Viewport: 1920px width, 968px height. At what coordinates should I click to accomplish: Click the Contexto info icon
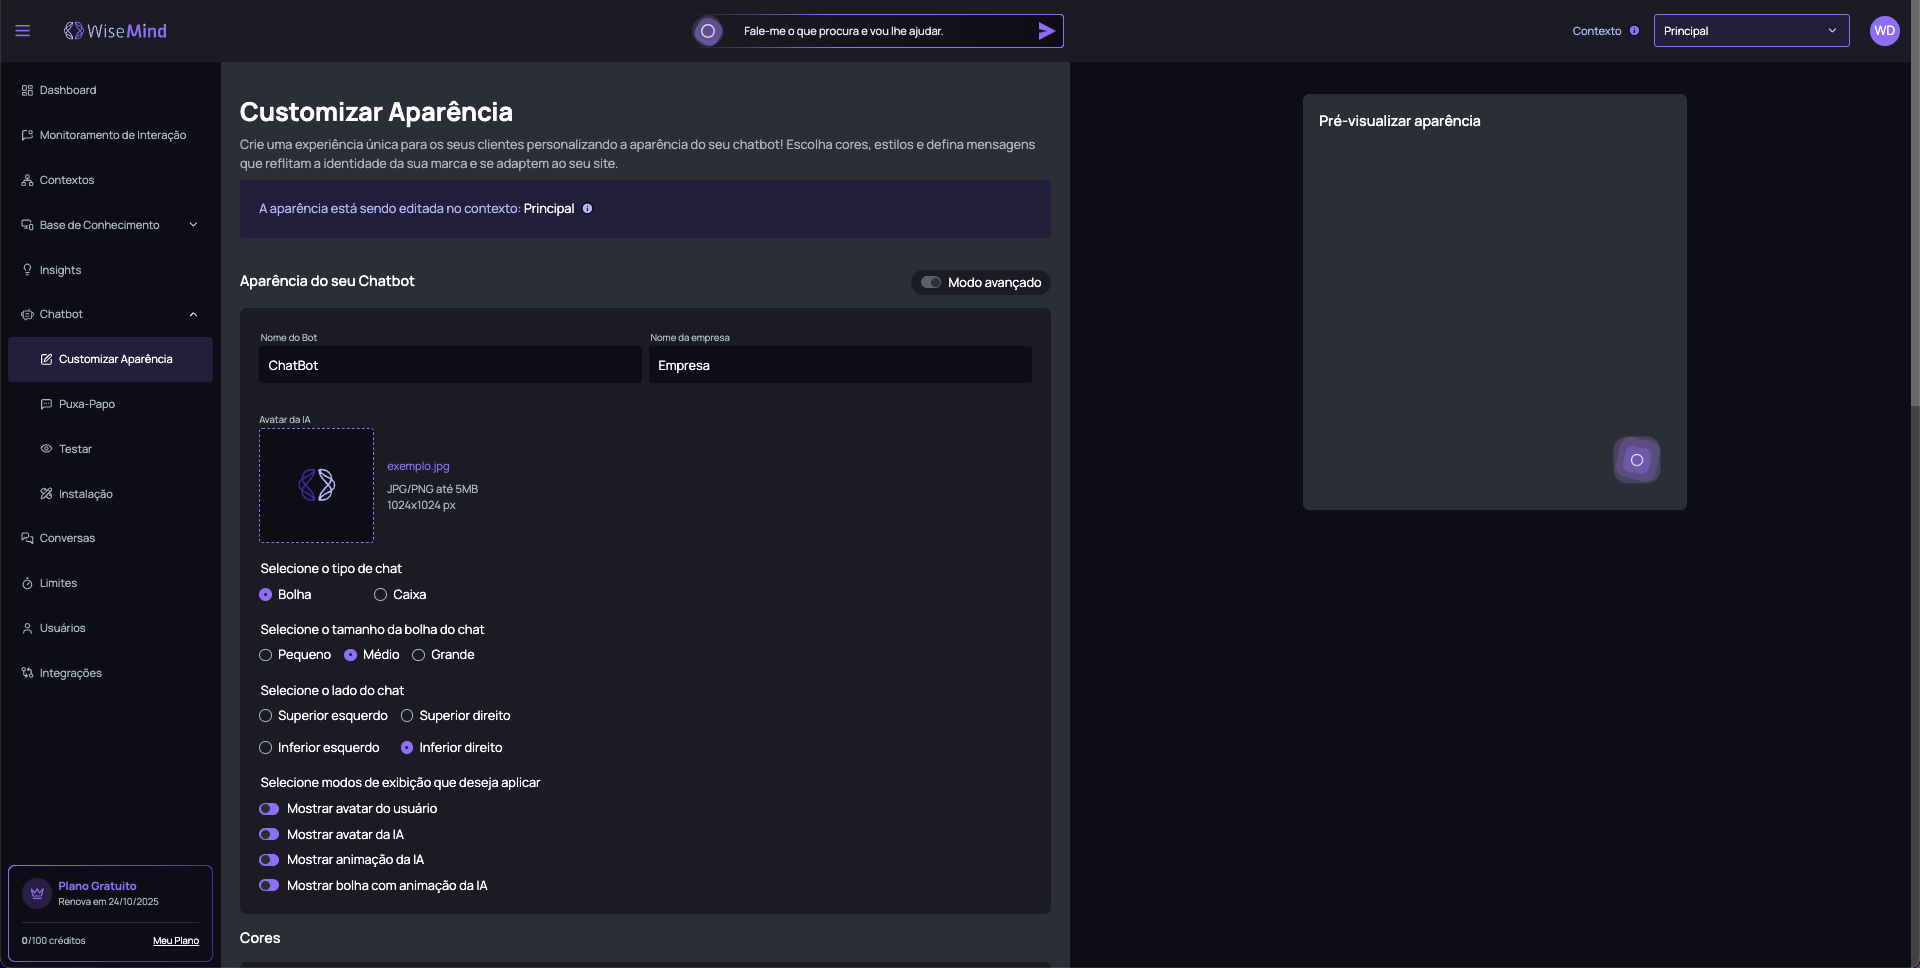coord(1634,31)
